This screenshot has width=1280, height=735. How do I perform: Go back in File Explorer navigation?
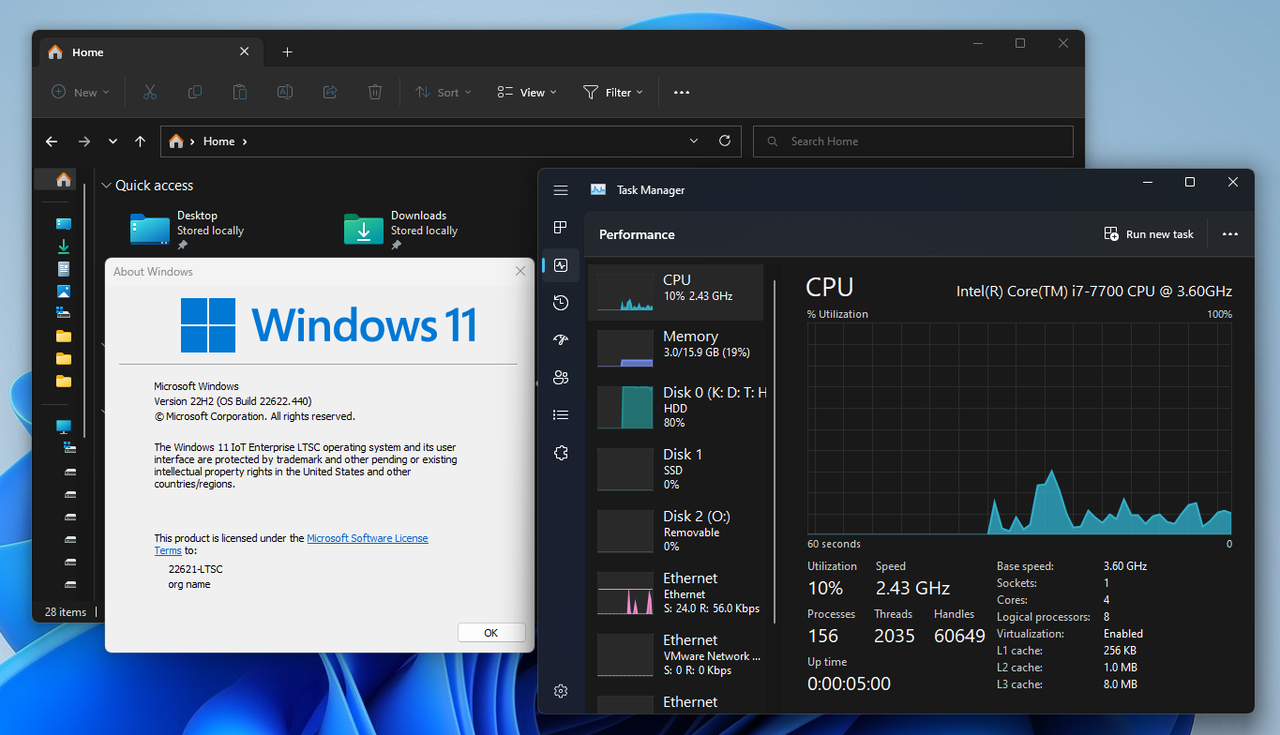(52, 142)
